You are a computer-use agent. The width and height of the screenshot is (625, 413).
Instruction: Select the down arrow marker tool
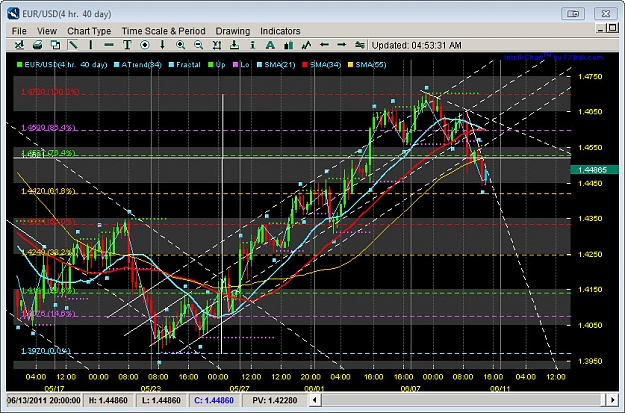coord(162,45)
